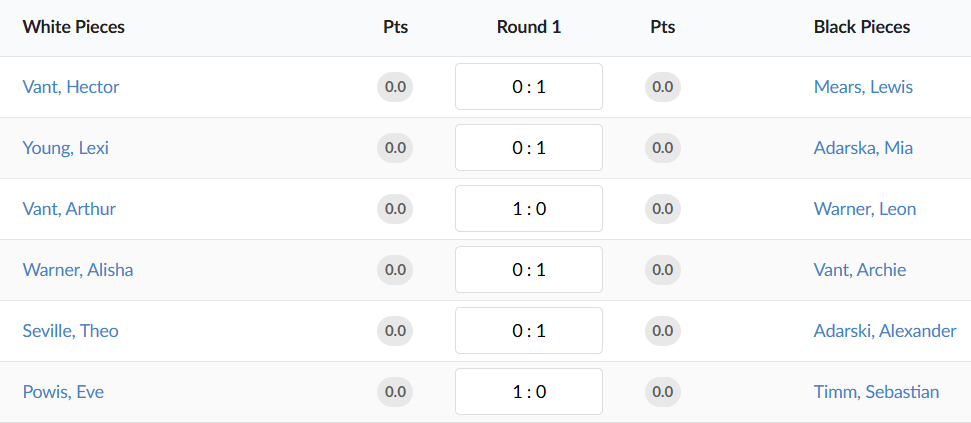This screenshot has width=971, height=423.
Task: Open Adarski, Alexander profile link
Action: pyautogui.click(x=885, y=331)
